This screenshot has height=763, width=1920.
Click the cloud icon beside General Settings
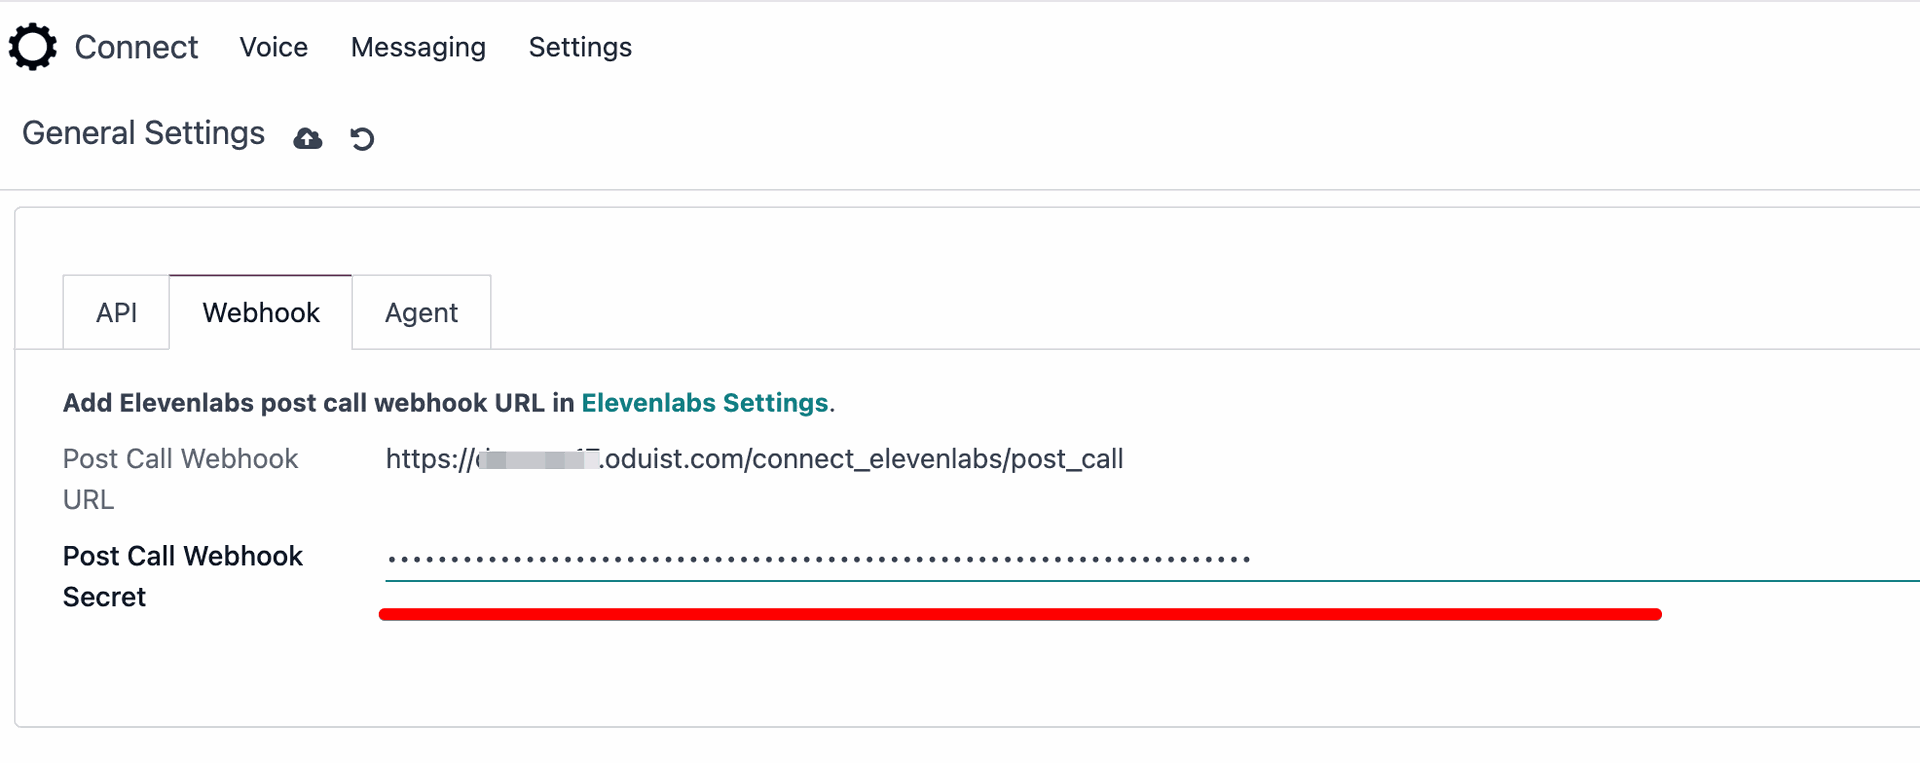307,137
